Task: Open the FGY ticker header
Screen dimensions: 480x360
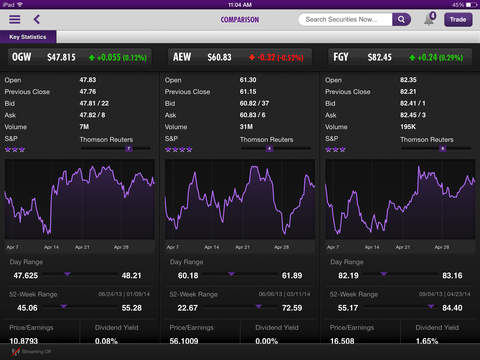Action: click(400, 57)
